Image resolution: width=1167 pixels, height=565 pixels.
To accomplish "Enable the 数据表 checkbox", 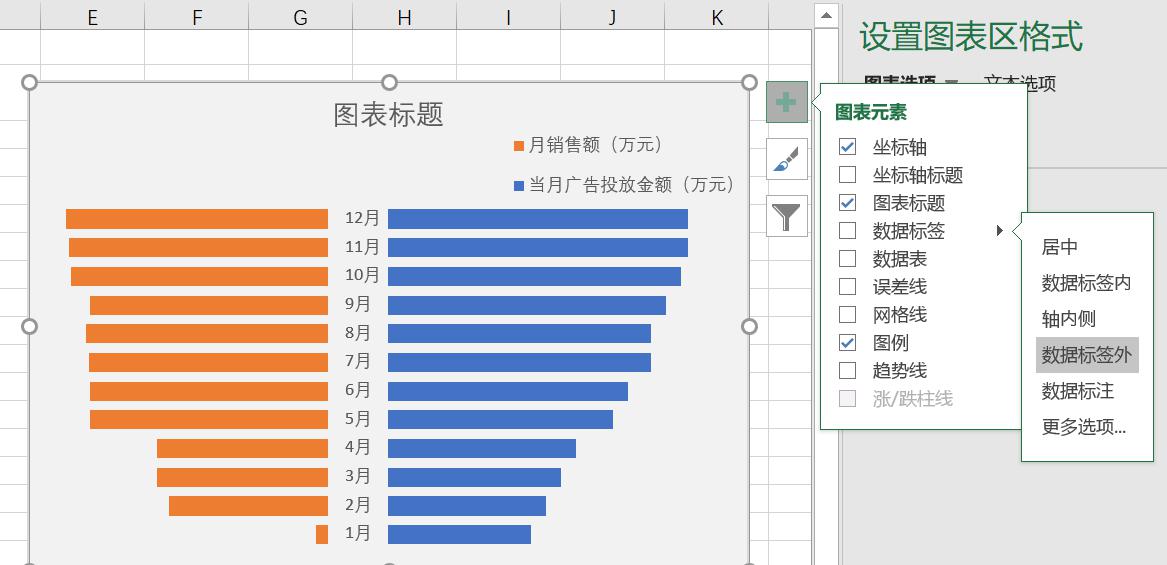I will (847, 258).
